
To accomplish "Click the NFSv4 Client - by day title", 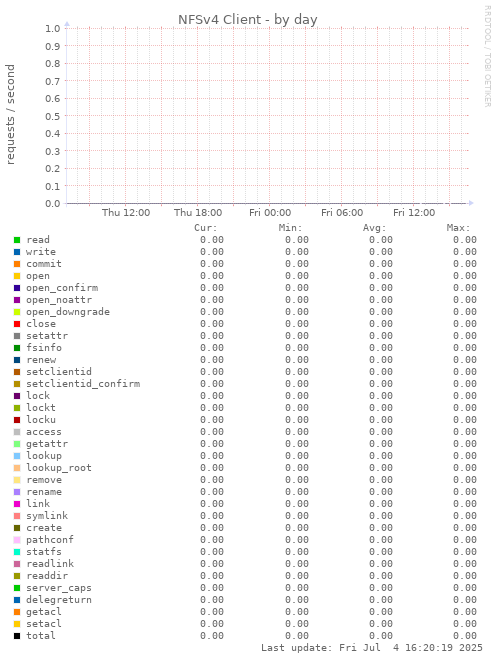I will tap(248, 19).
